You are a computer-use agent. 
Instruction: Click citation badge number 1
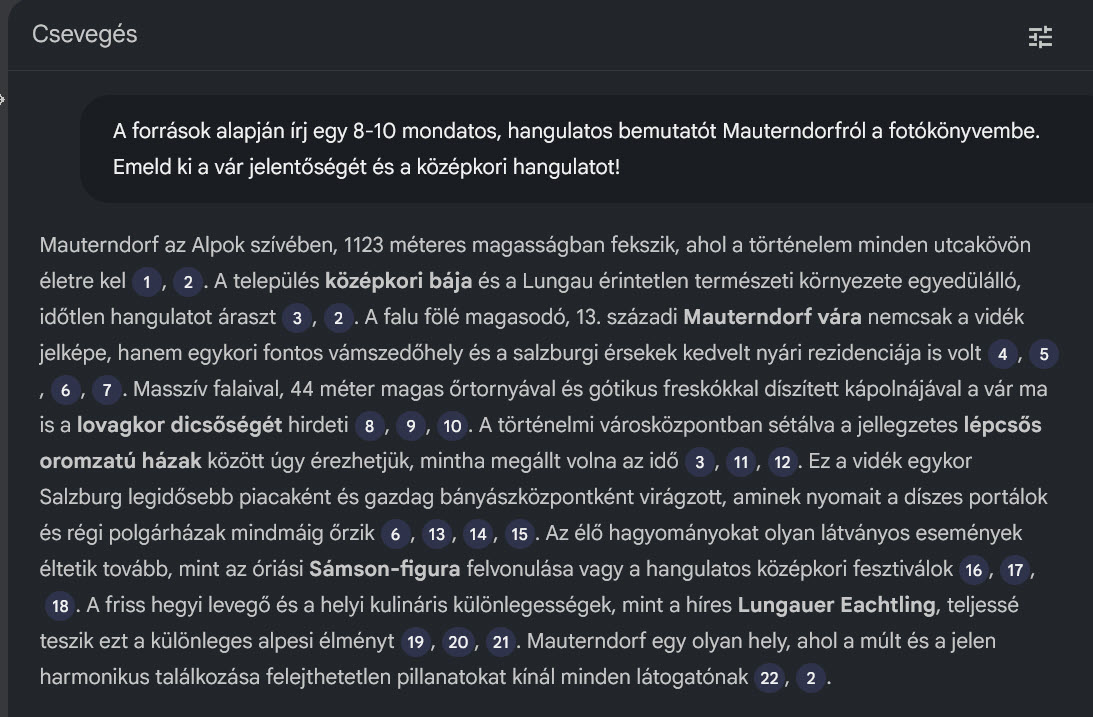point(146,283)
